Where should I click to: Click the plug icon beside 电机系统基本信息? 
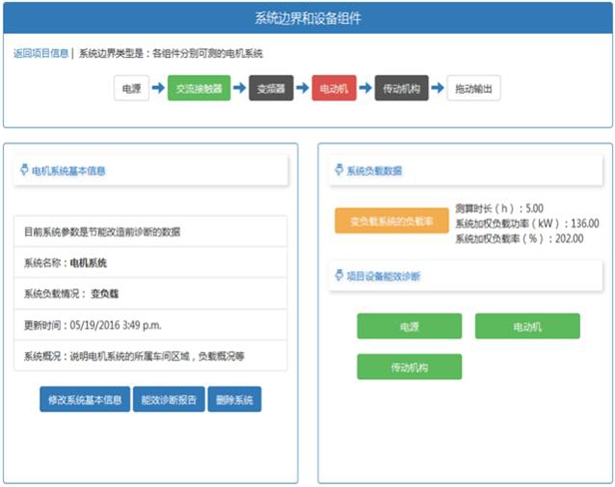(x=24, y=171)
